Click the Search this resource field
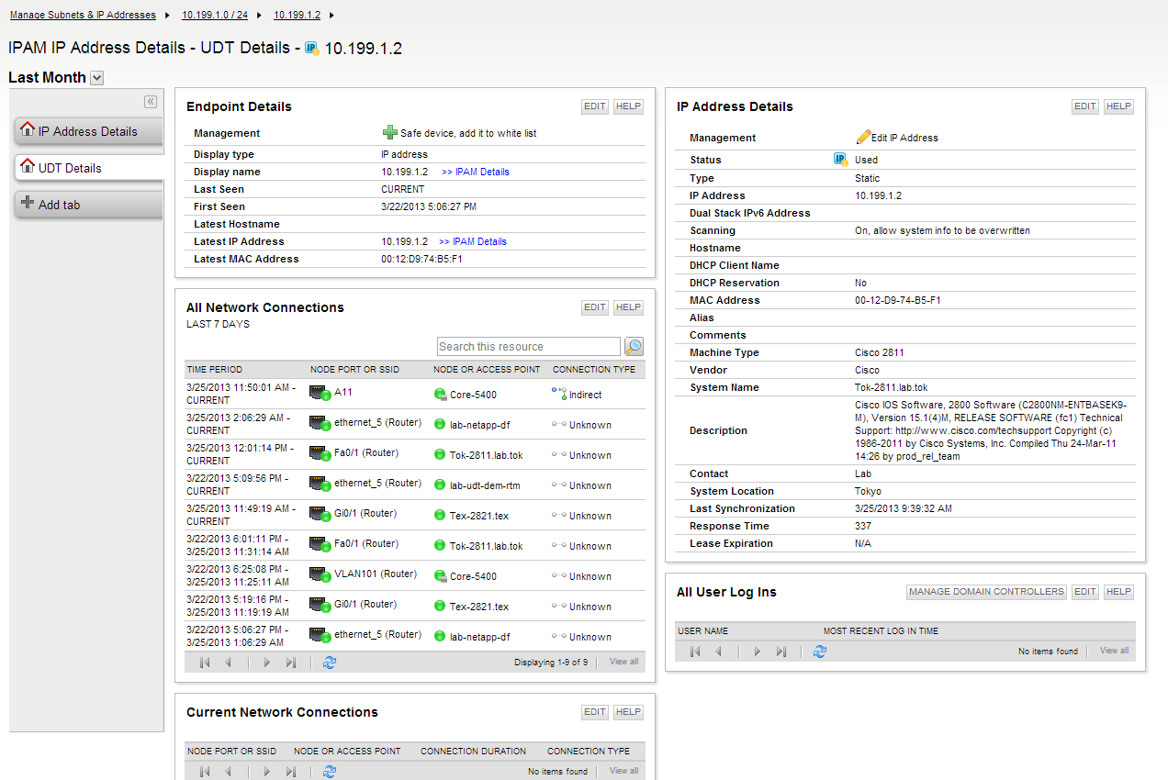 coord(528,346)
